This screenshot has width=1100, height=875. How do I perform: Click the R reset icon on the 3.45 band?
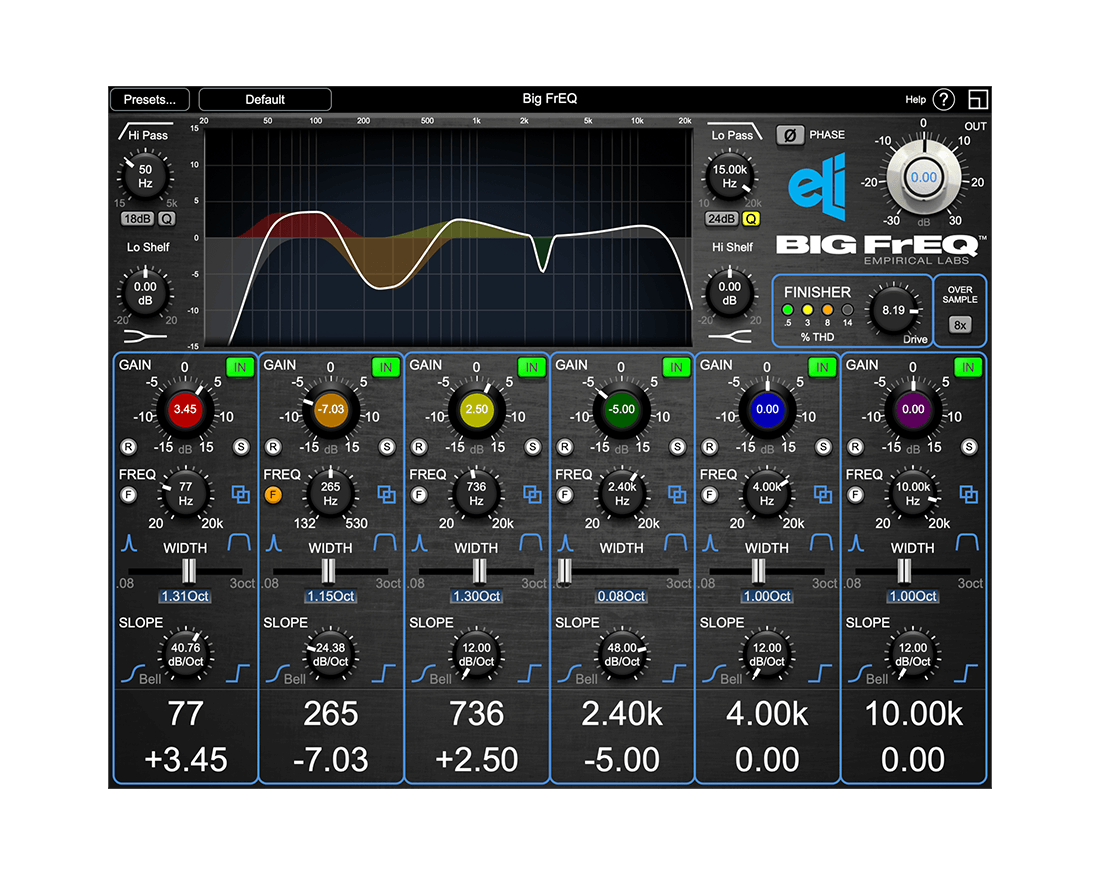128,447
